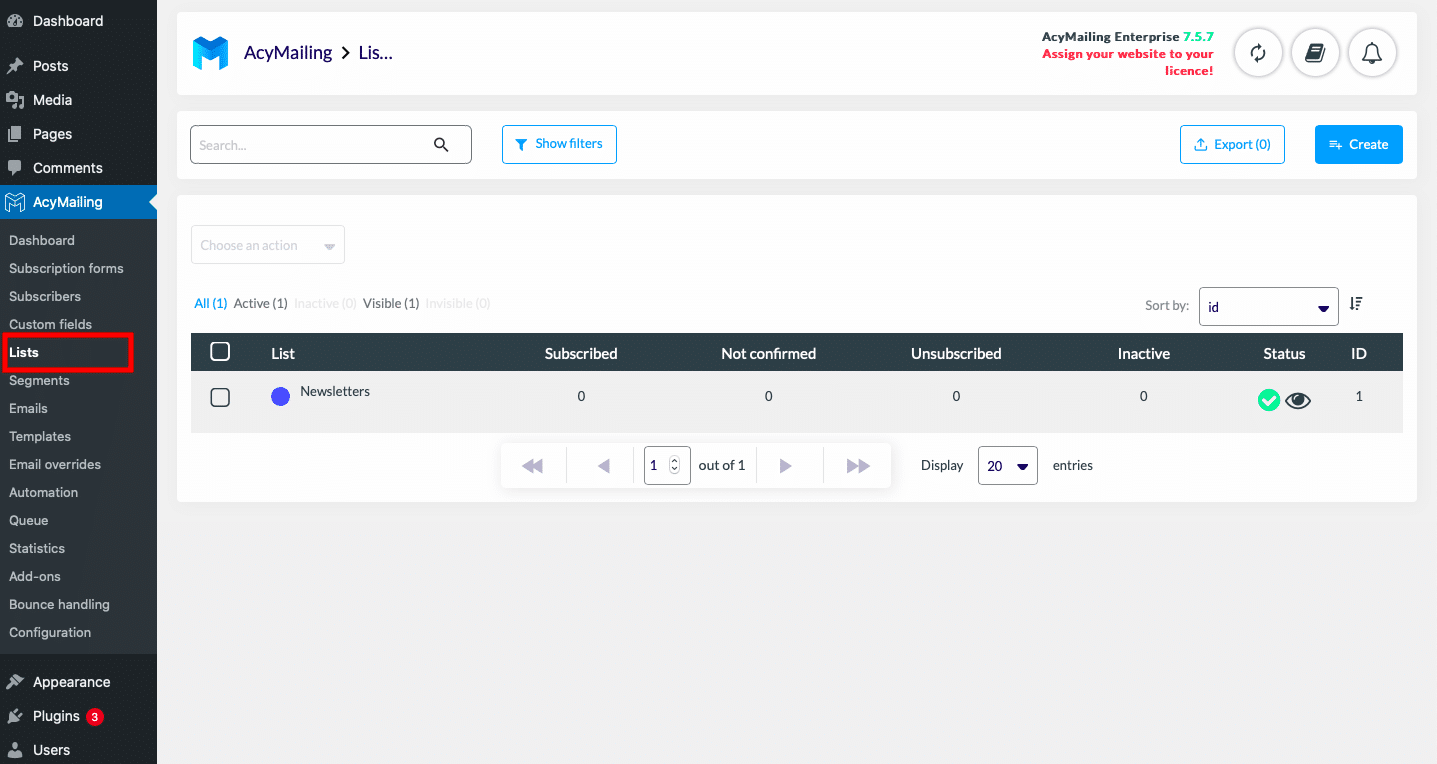
Task: Click the Unsubscribed column header
Action: (x=956, y=353)
